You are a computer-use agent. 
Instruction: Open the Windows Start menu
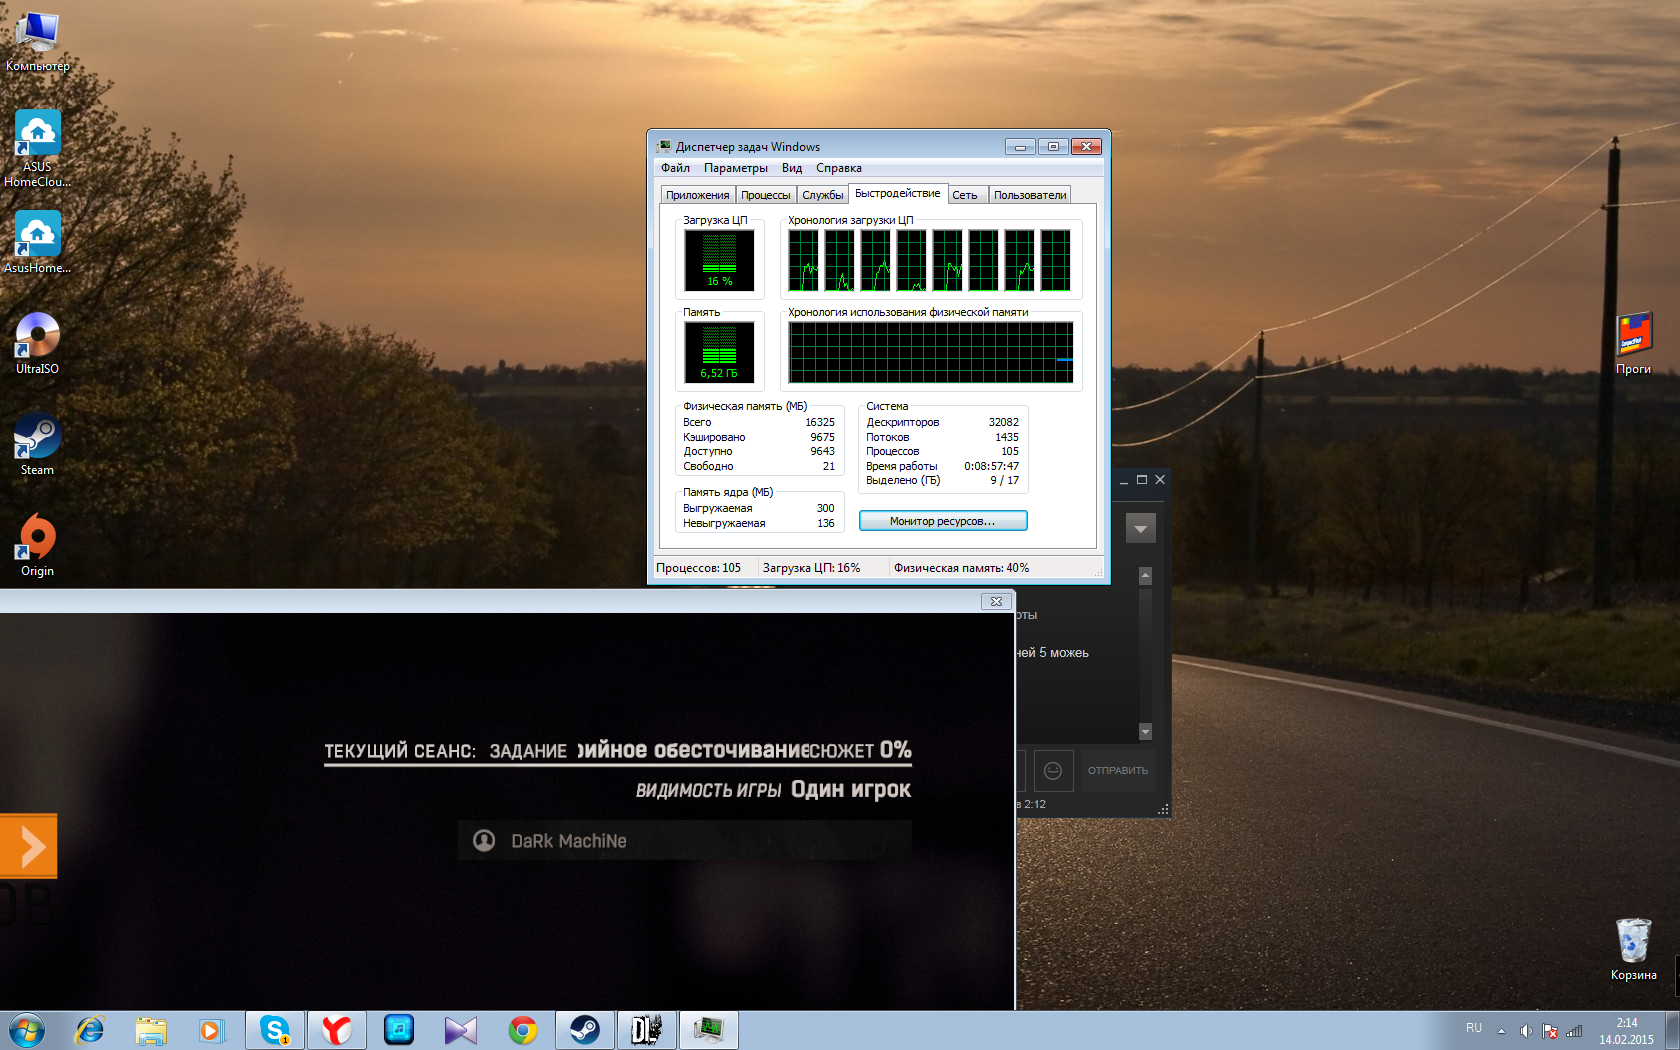coord(27,1030)
